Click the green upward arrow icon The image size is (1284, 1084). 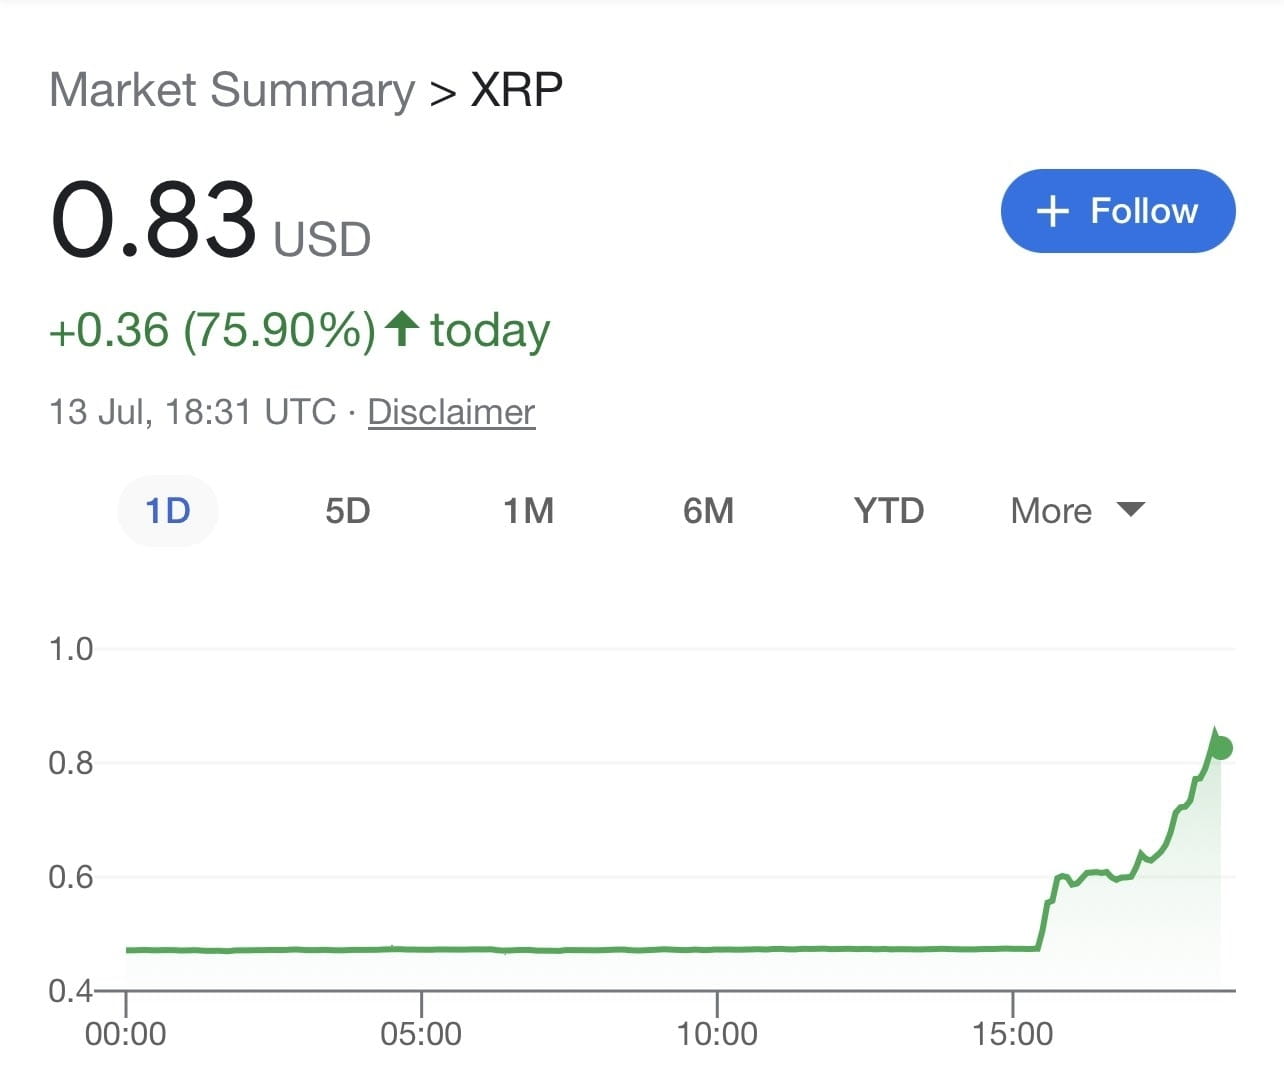pos(402,328)
